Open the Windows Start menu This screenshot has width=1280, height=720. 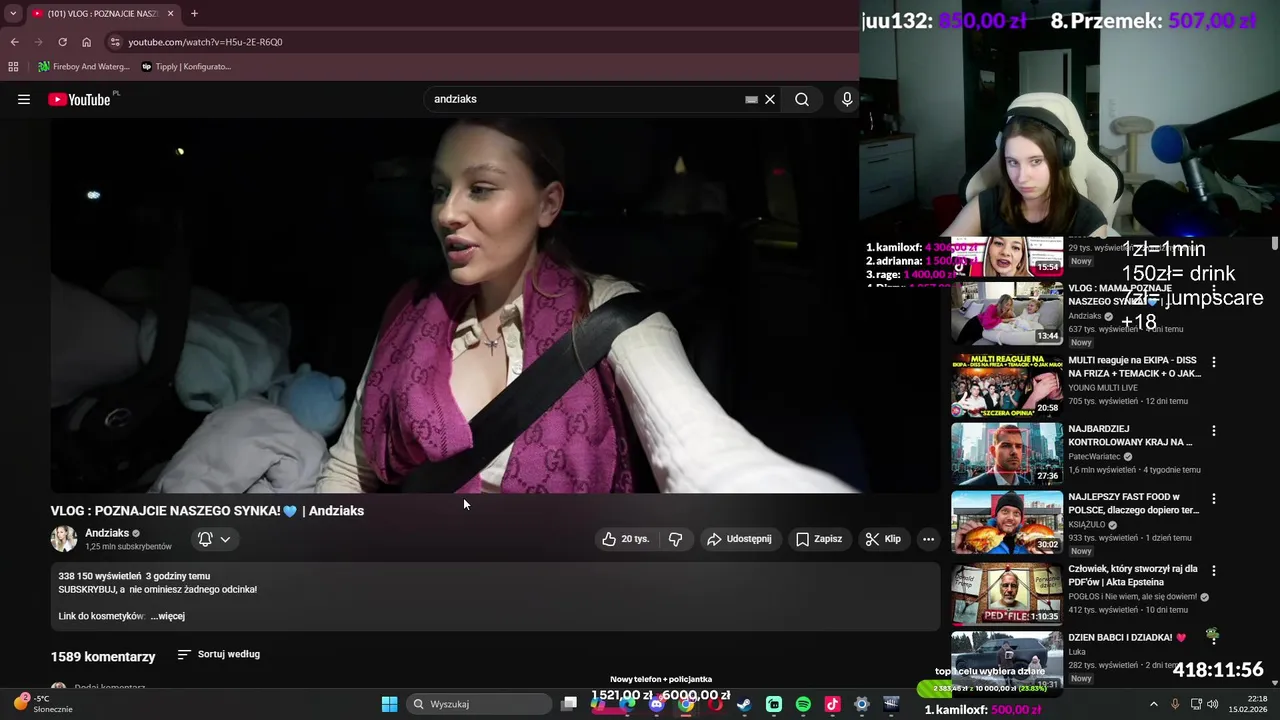pos(389,704)
